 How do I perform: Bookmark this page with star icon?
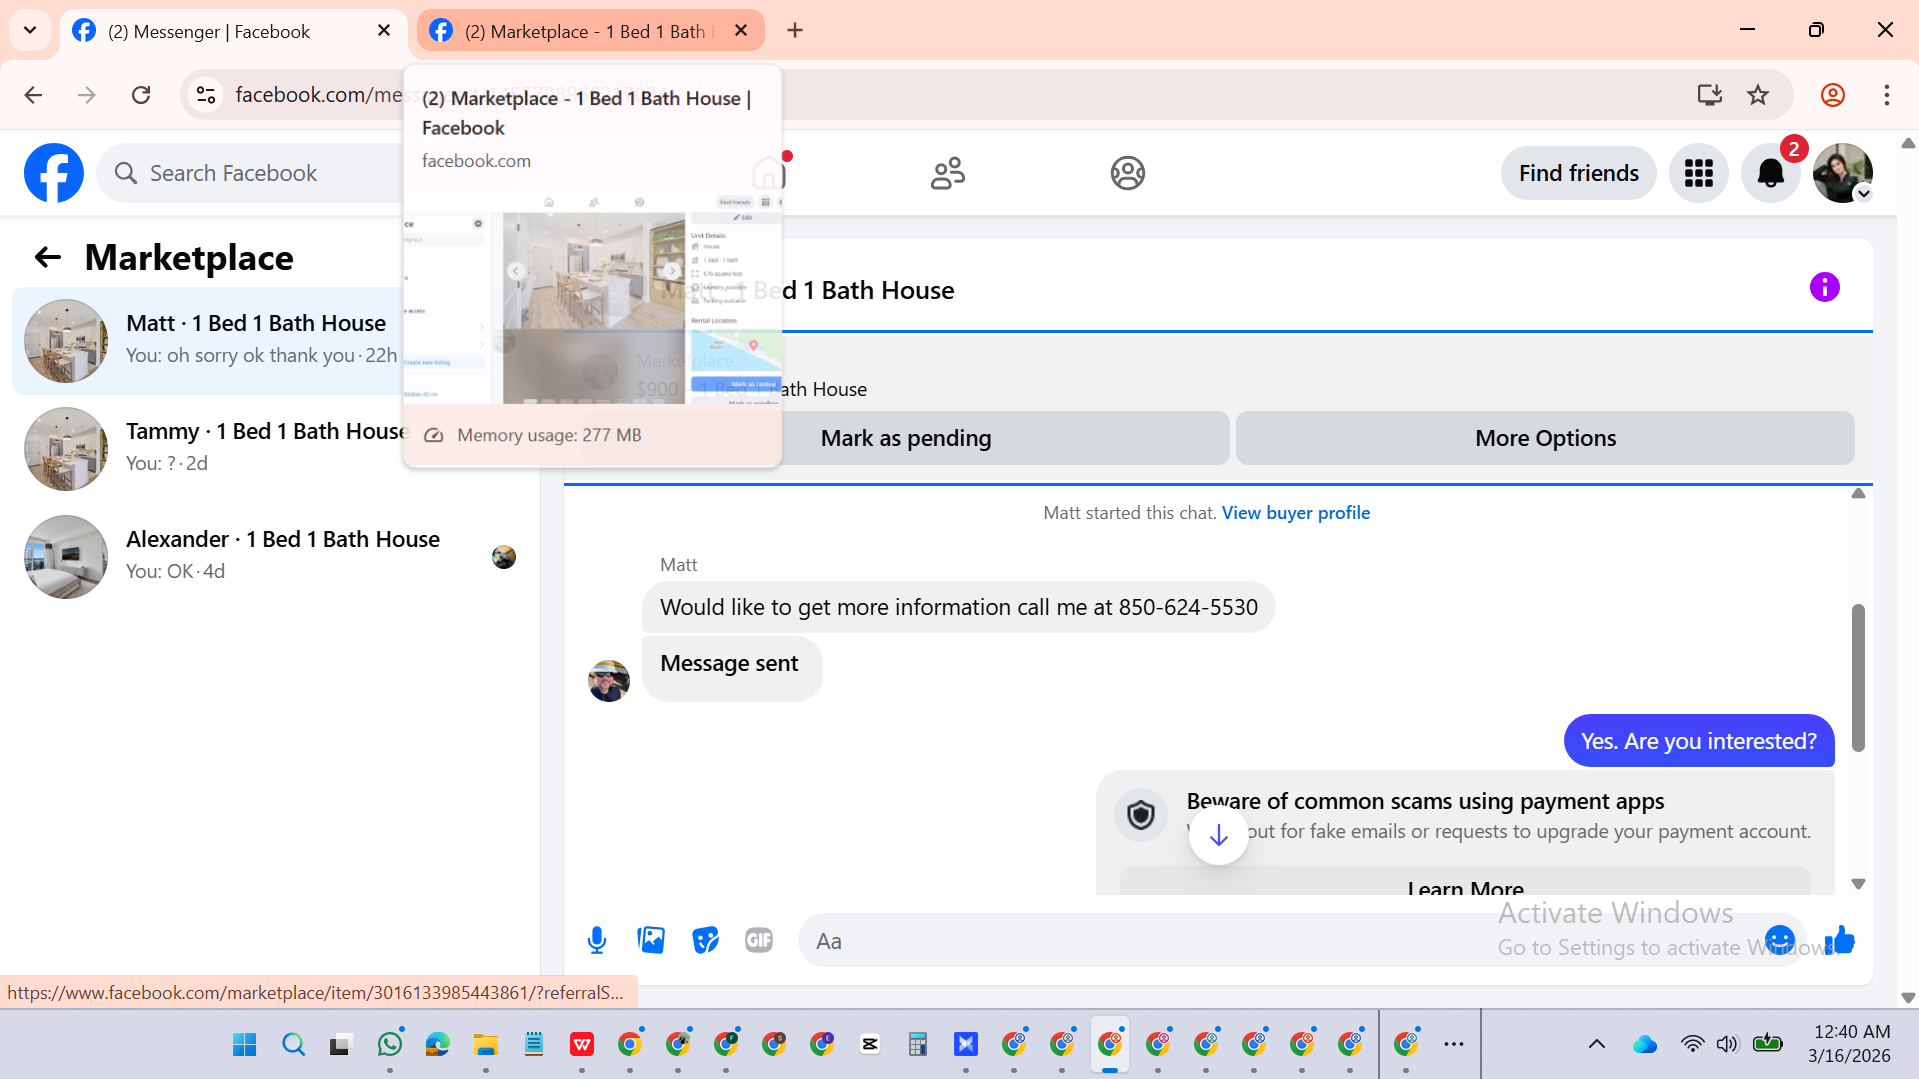[1758, 95]
